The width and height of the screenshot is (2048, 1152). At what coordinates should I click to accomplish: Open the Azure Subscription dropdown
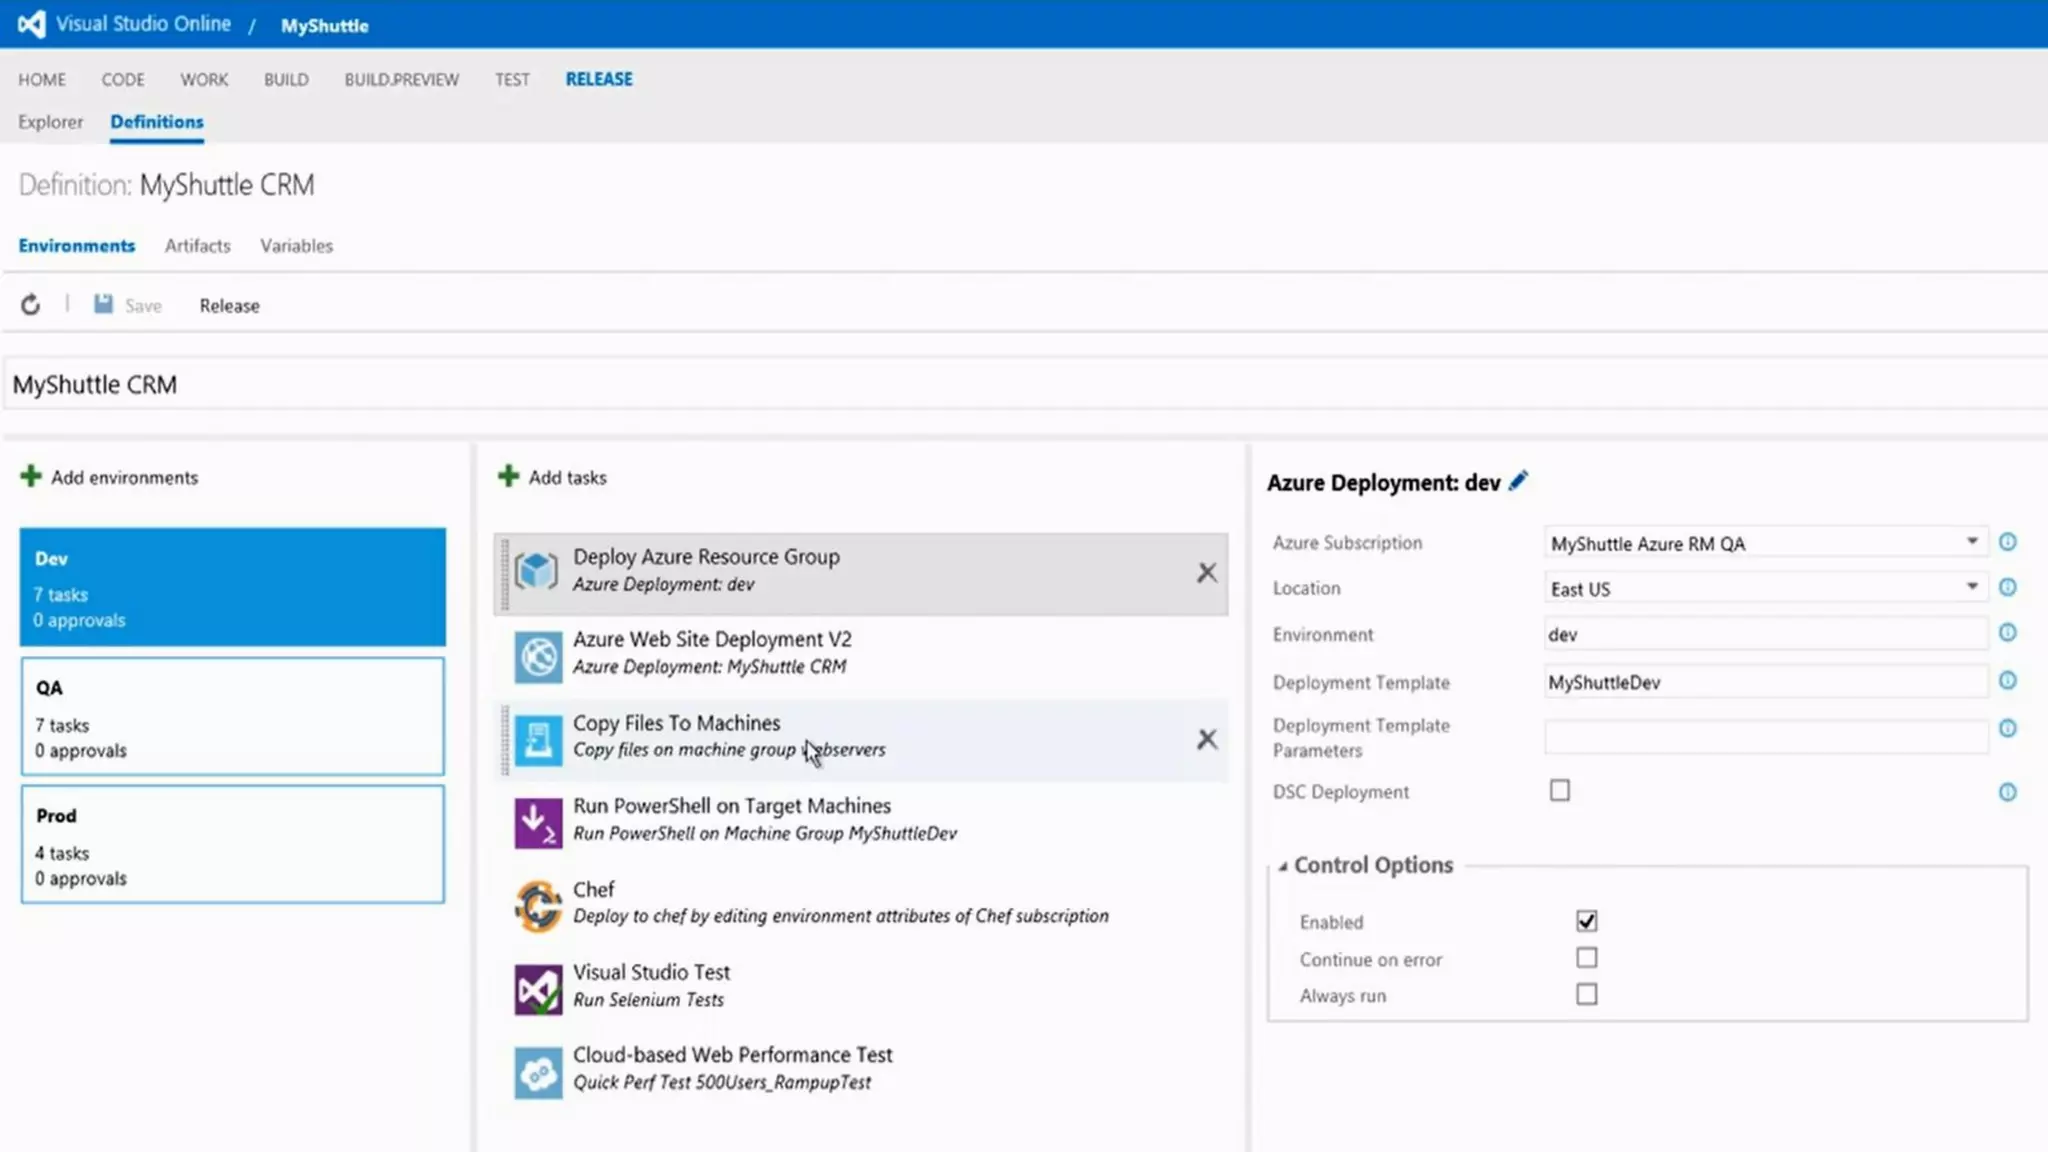pos(1971,542)
